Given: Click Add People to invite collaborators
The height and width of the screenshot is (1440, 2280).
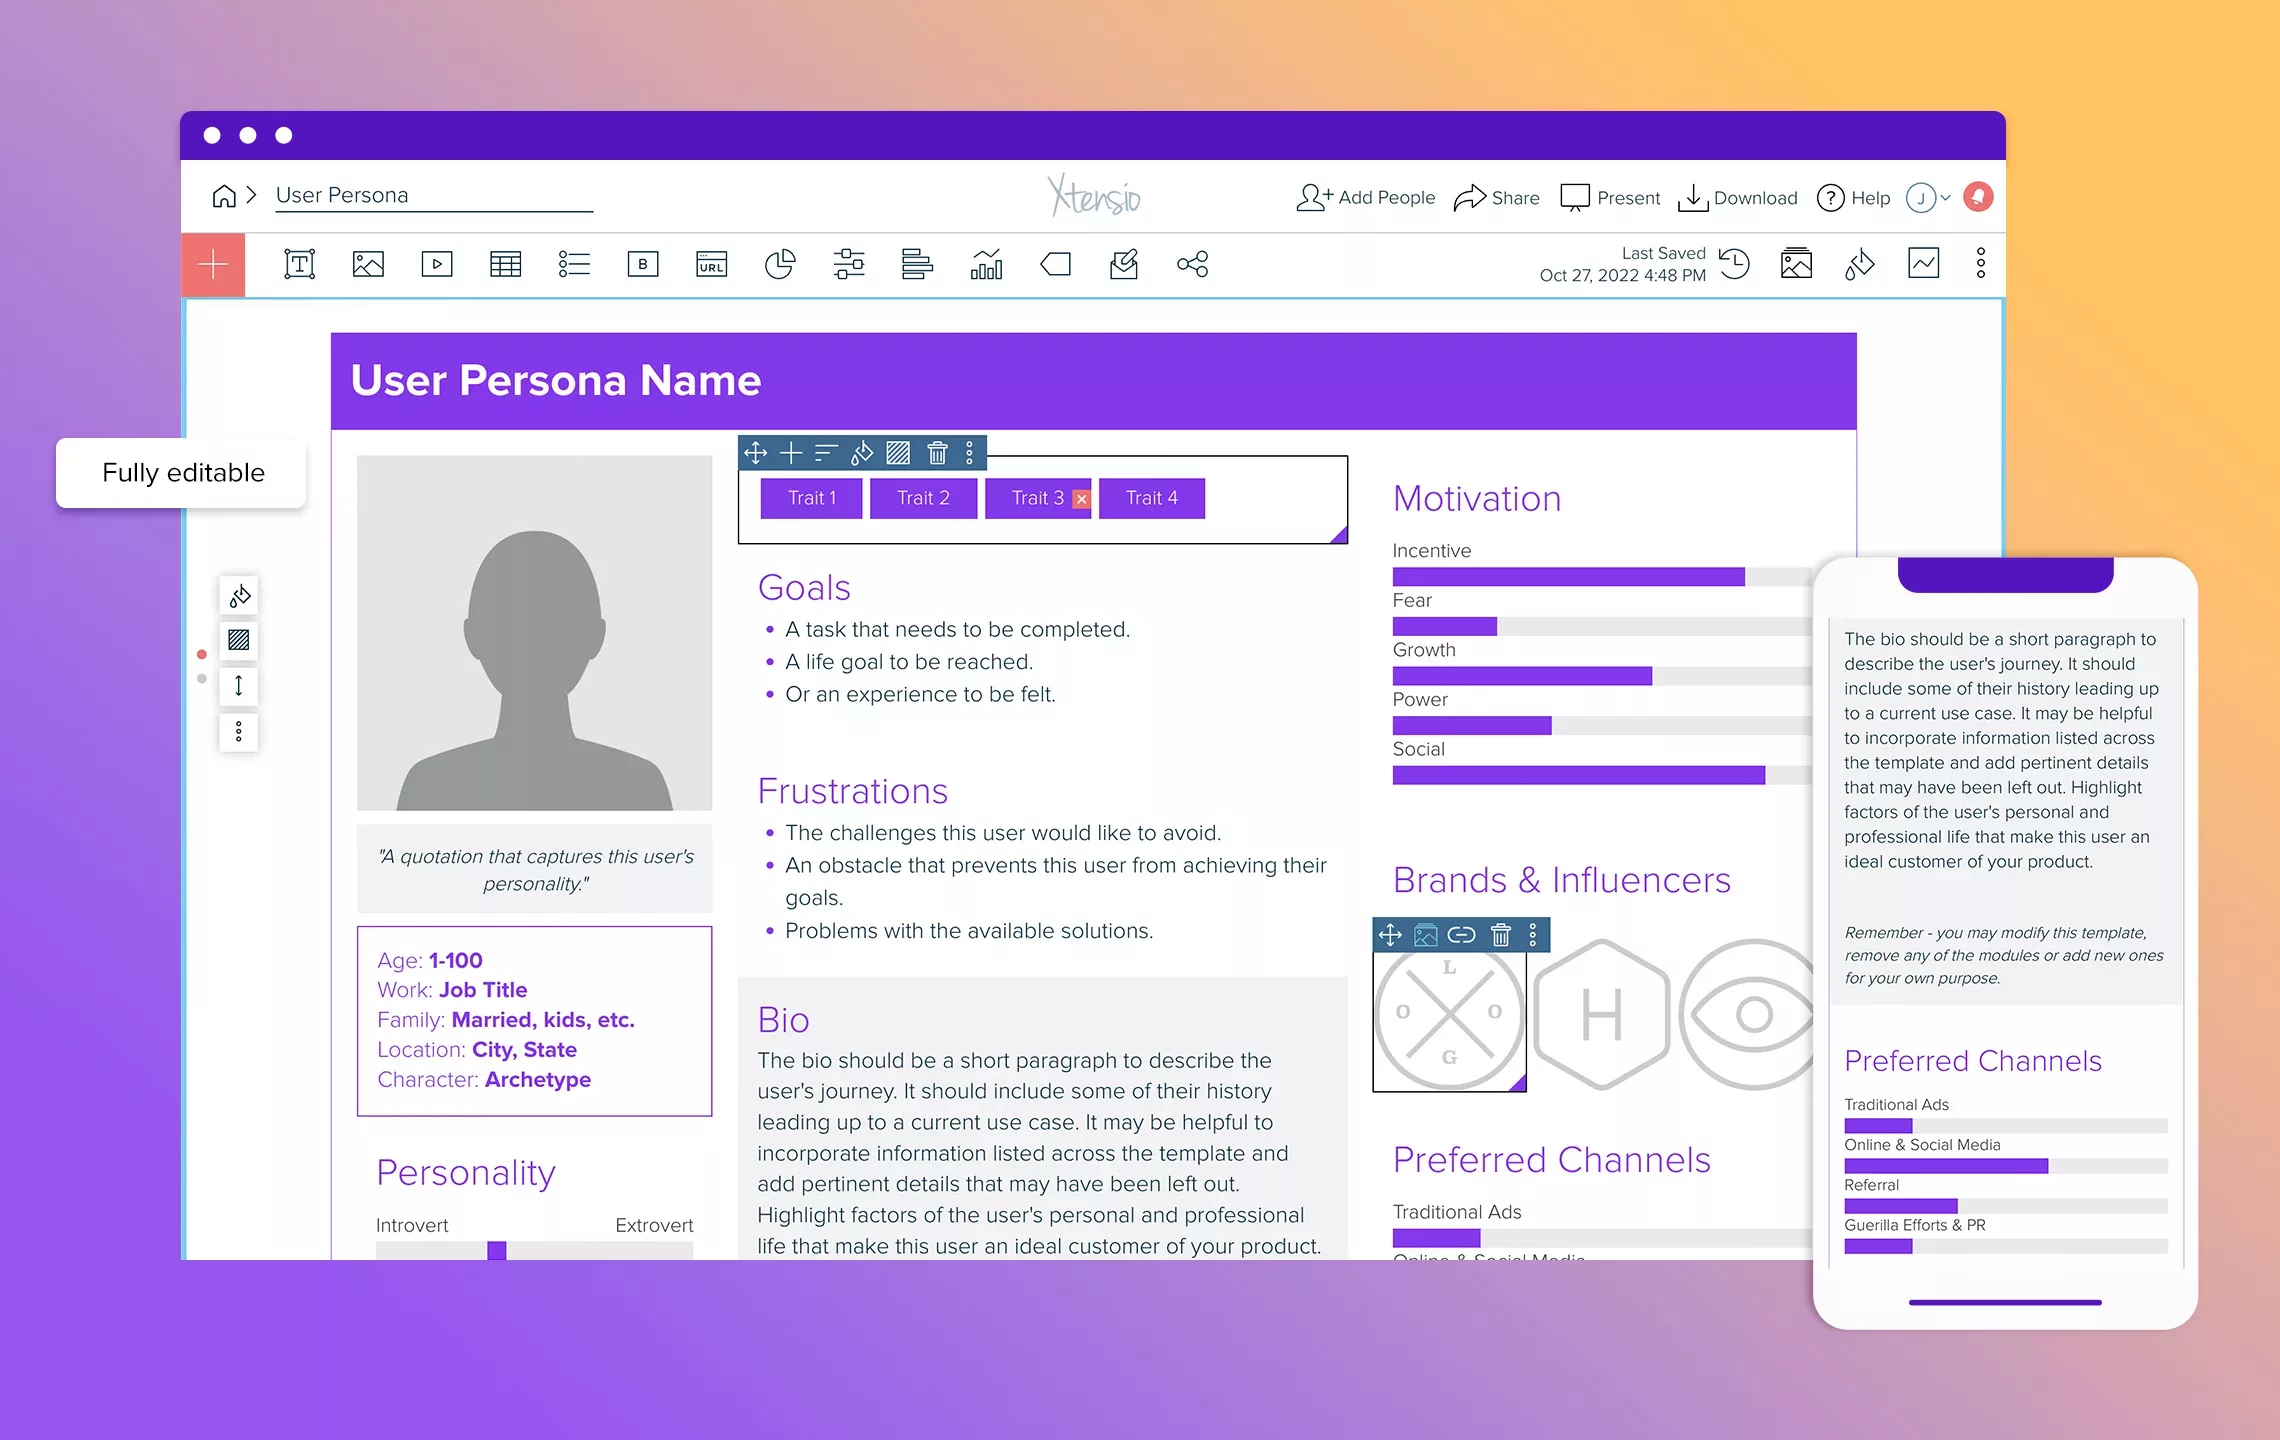Looking at the screenshot, I should 1365,197.
